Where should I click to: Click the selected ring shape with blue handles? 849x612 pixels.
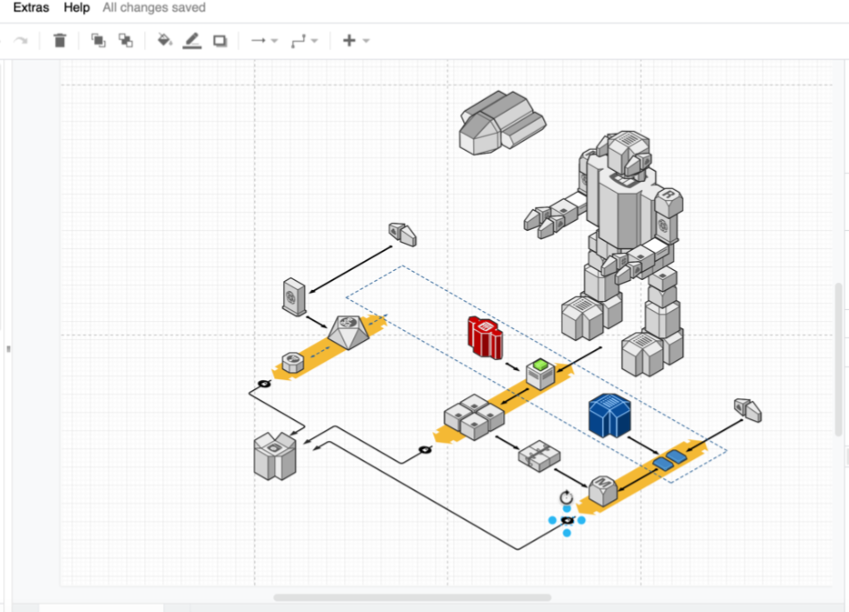tap(567, 520)
